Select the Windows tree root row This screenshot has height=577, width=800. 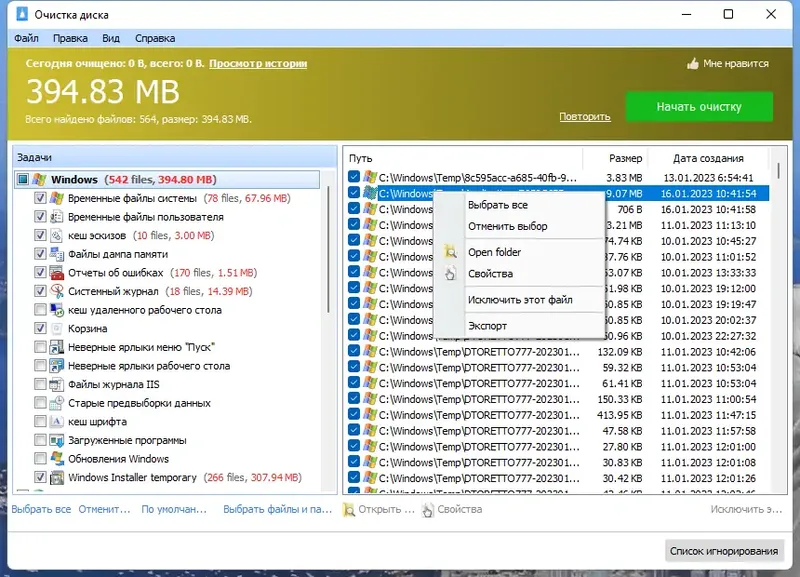pyautogui.click(x=167, y=180)
